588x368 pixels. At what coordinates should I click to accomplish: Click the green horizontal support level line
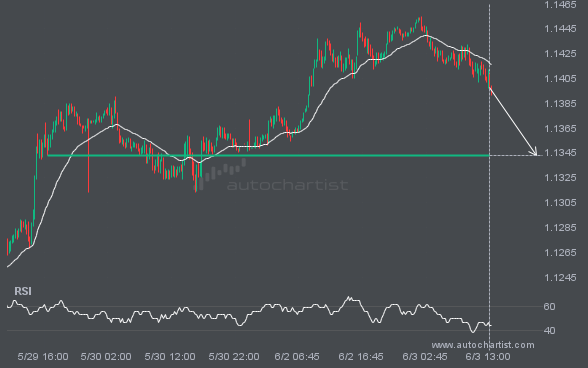(x=268, y=155)
